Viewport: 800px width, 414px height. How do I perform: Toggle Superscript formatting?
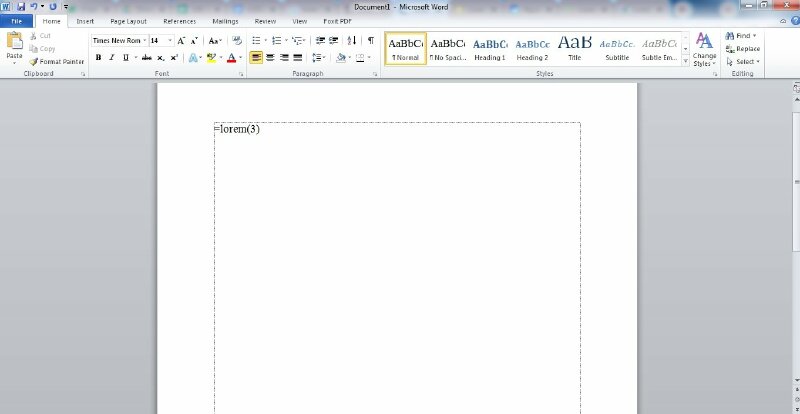coord(174,58)
